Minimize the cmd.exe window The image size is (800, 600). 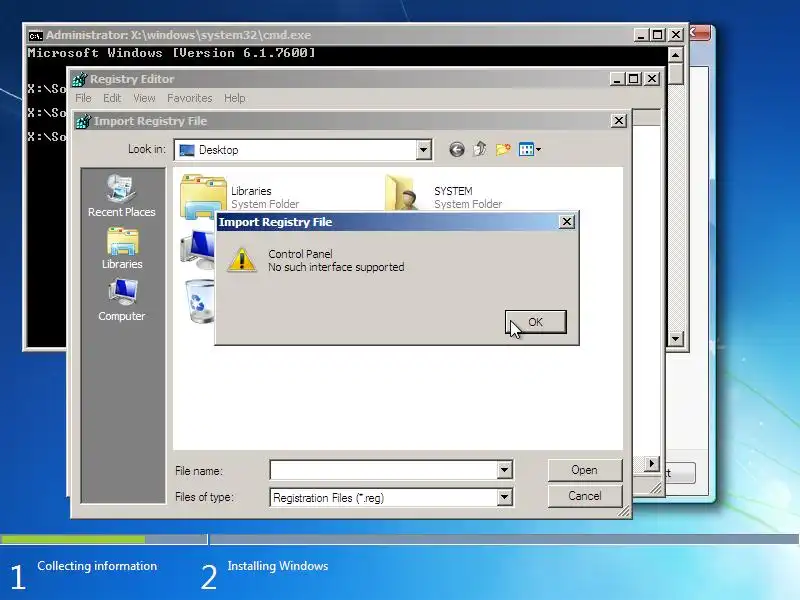click(x=641, y=35)
